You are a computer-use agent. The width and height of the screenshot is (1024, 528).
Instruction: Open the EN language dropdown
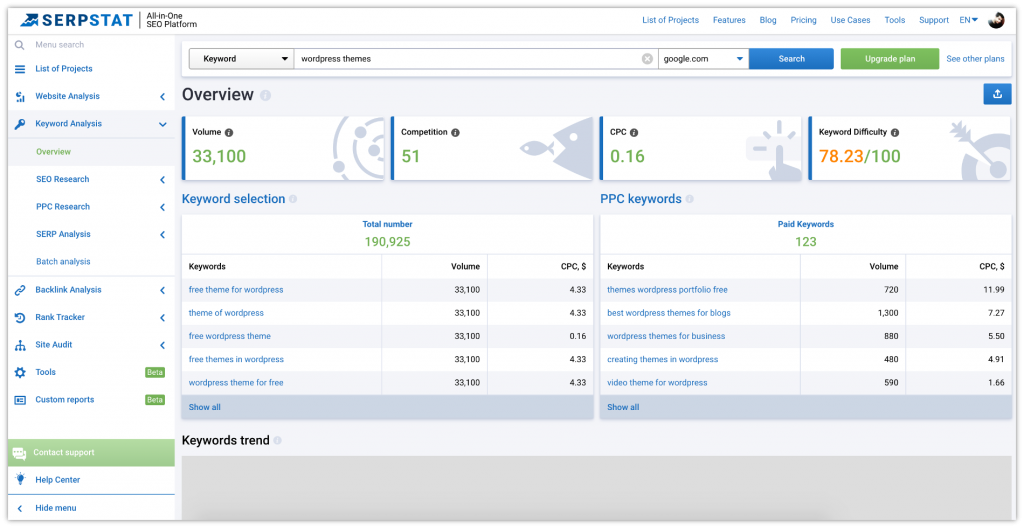[968, 20]
